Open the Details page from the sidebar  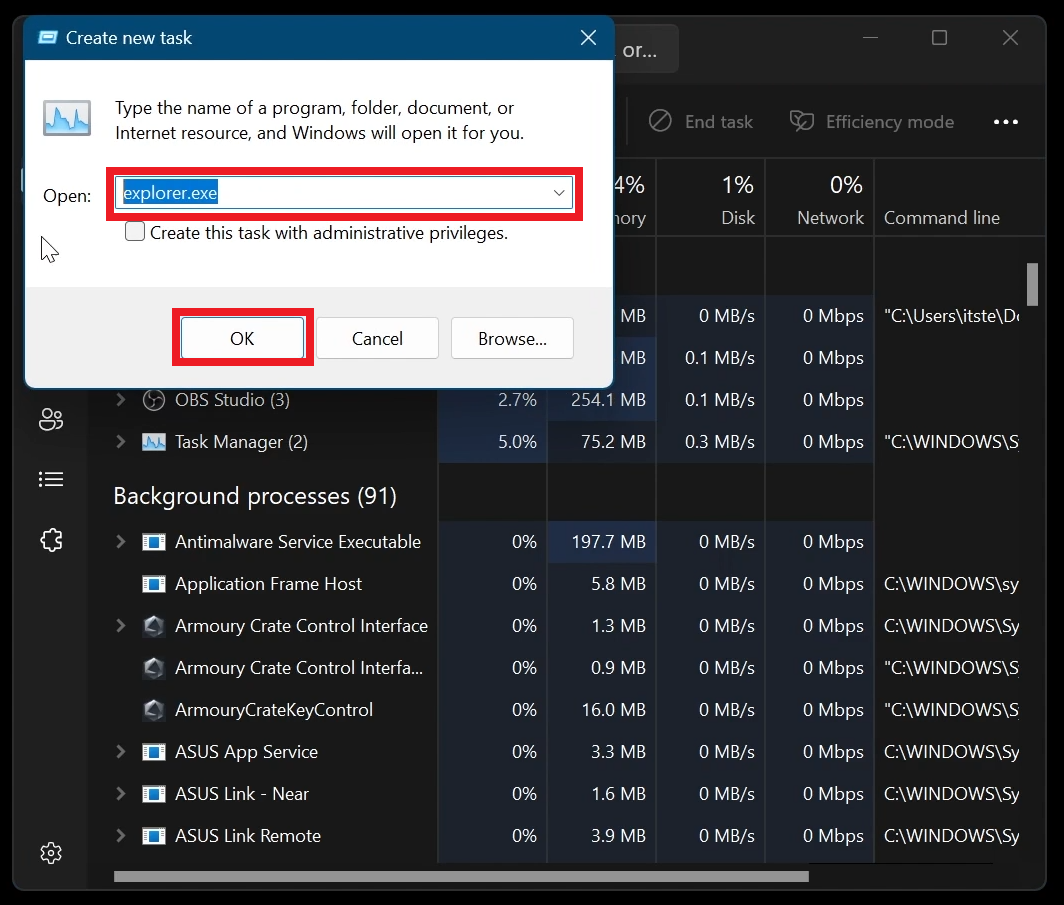pos(51,479)
